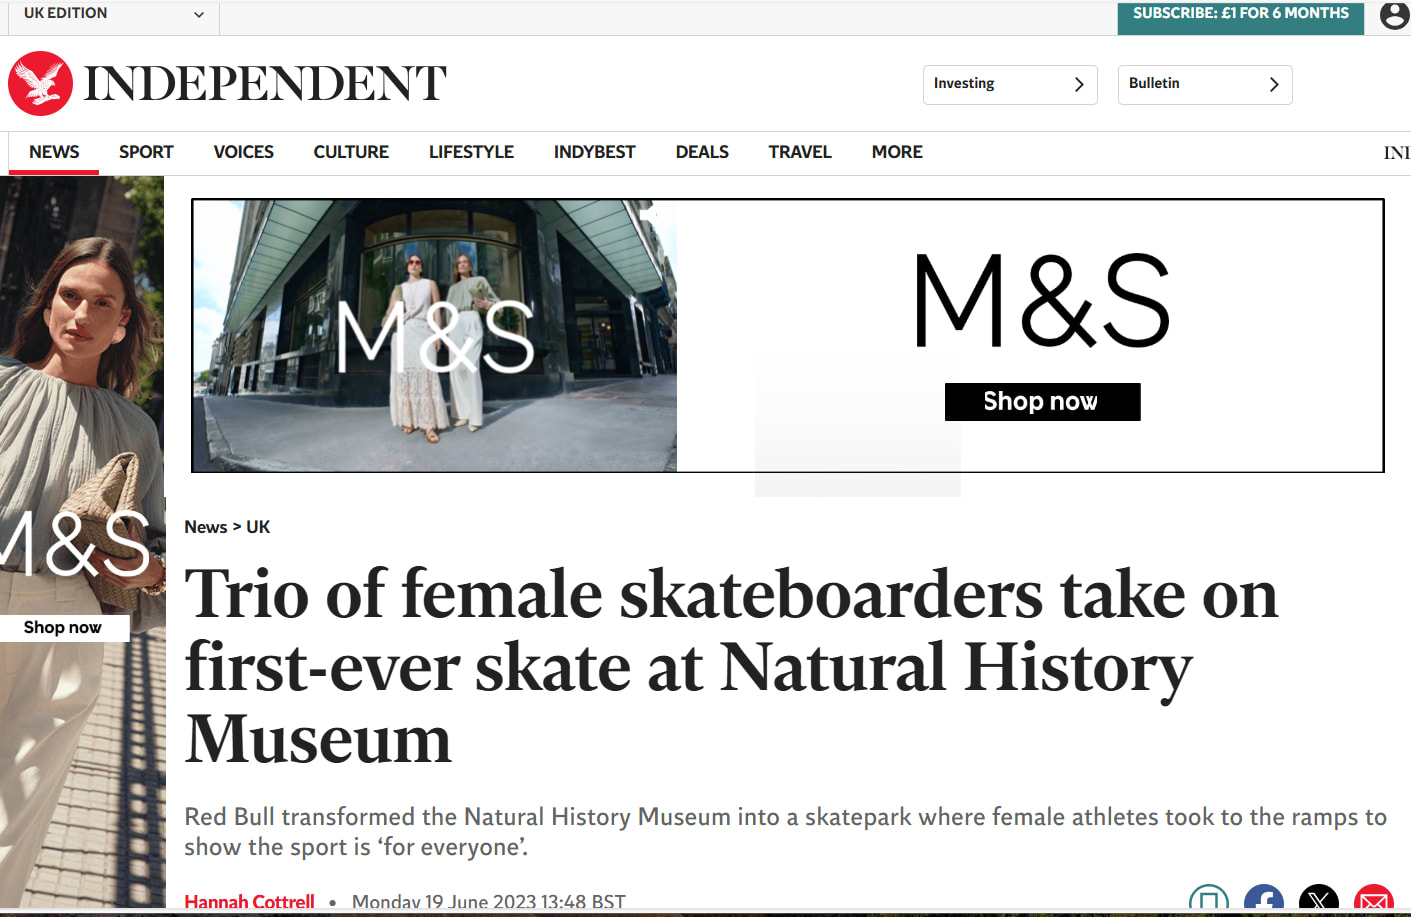The height and width of the screenshot is (917, 1411).
Task: Open the Voices menu item
Action: [243, 152]
